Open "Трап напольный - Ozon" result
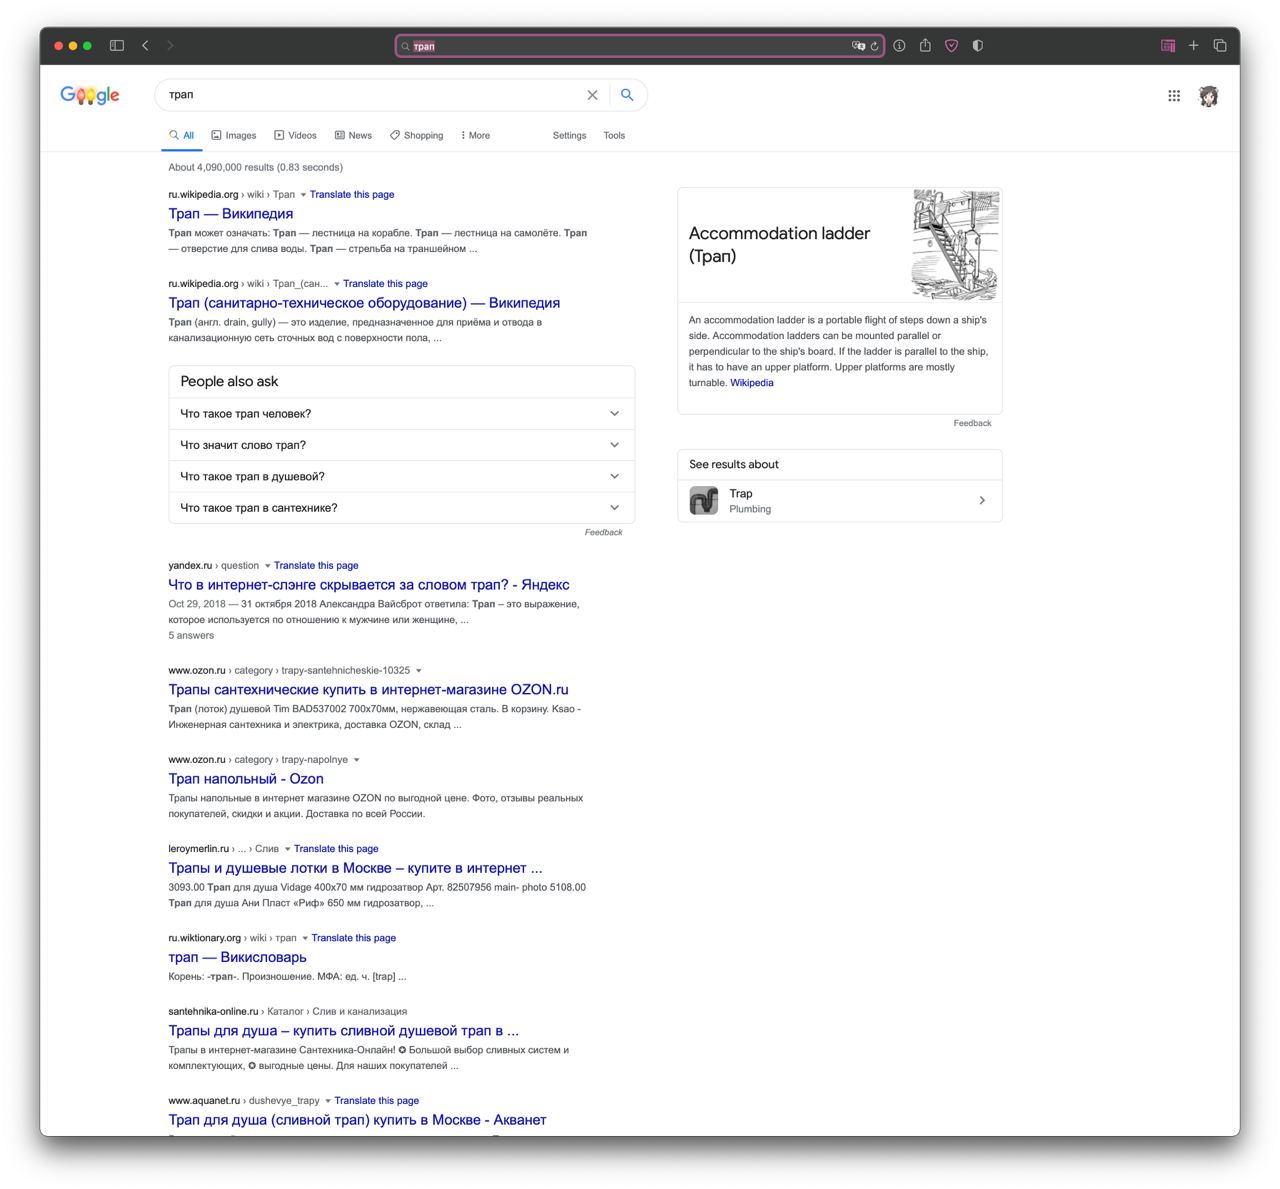1280x1189 pixels. (x=246, y=779)
